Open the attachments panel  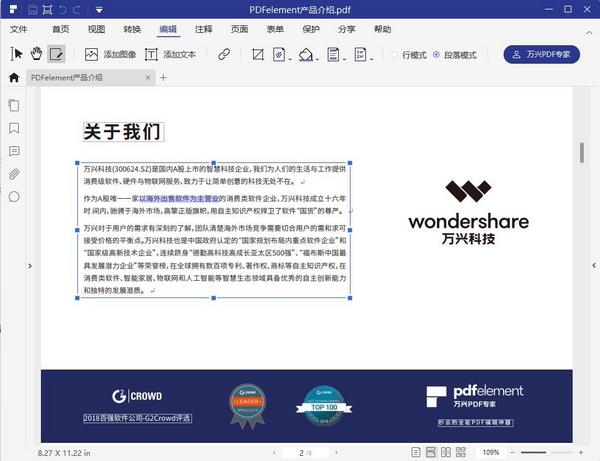(14, 174)
